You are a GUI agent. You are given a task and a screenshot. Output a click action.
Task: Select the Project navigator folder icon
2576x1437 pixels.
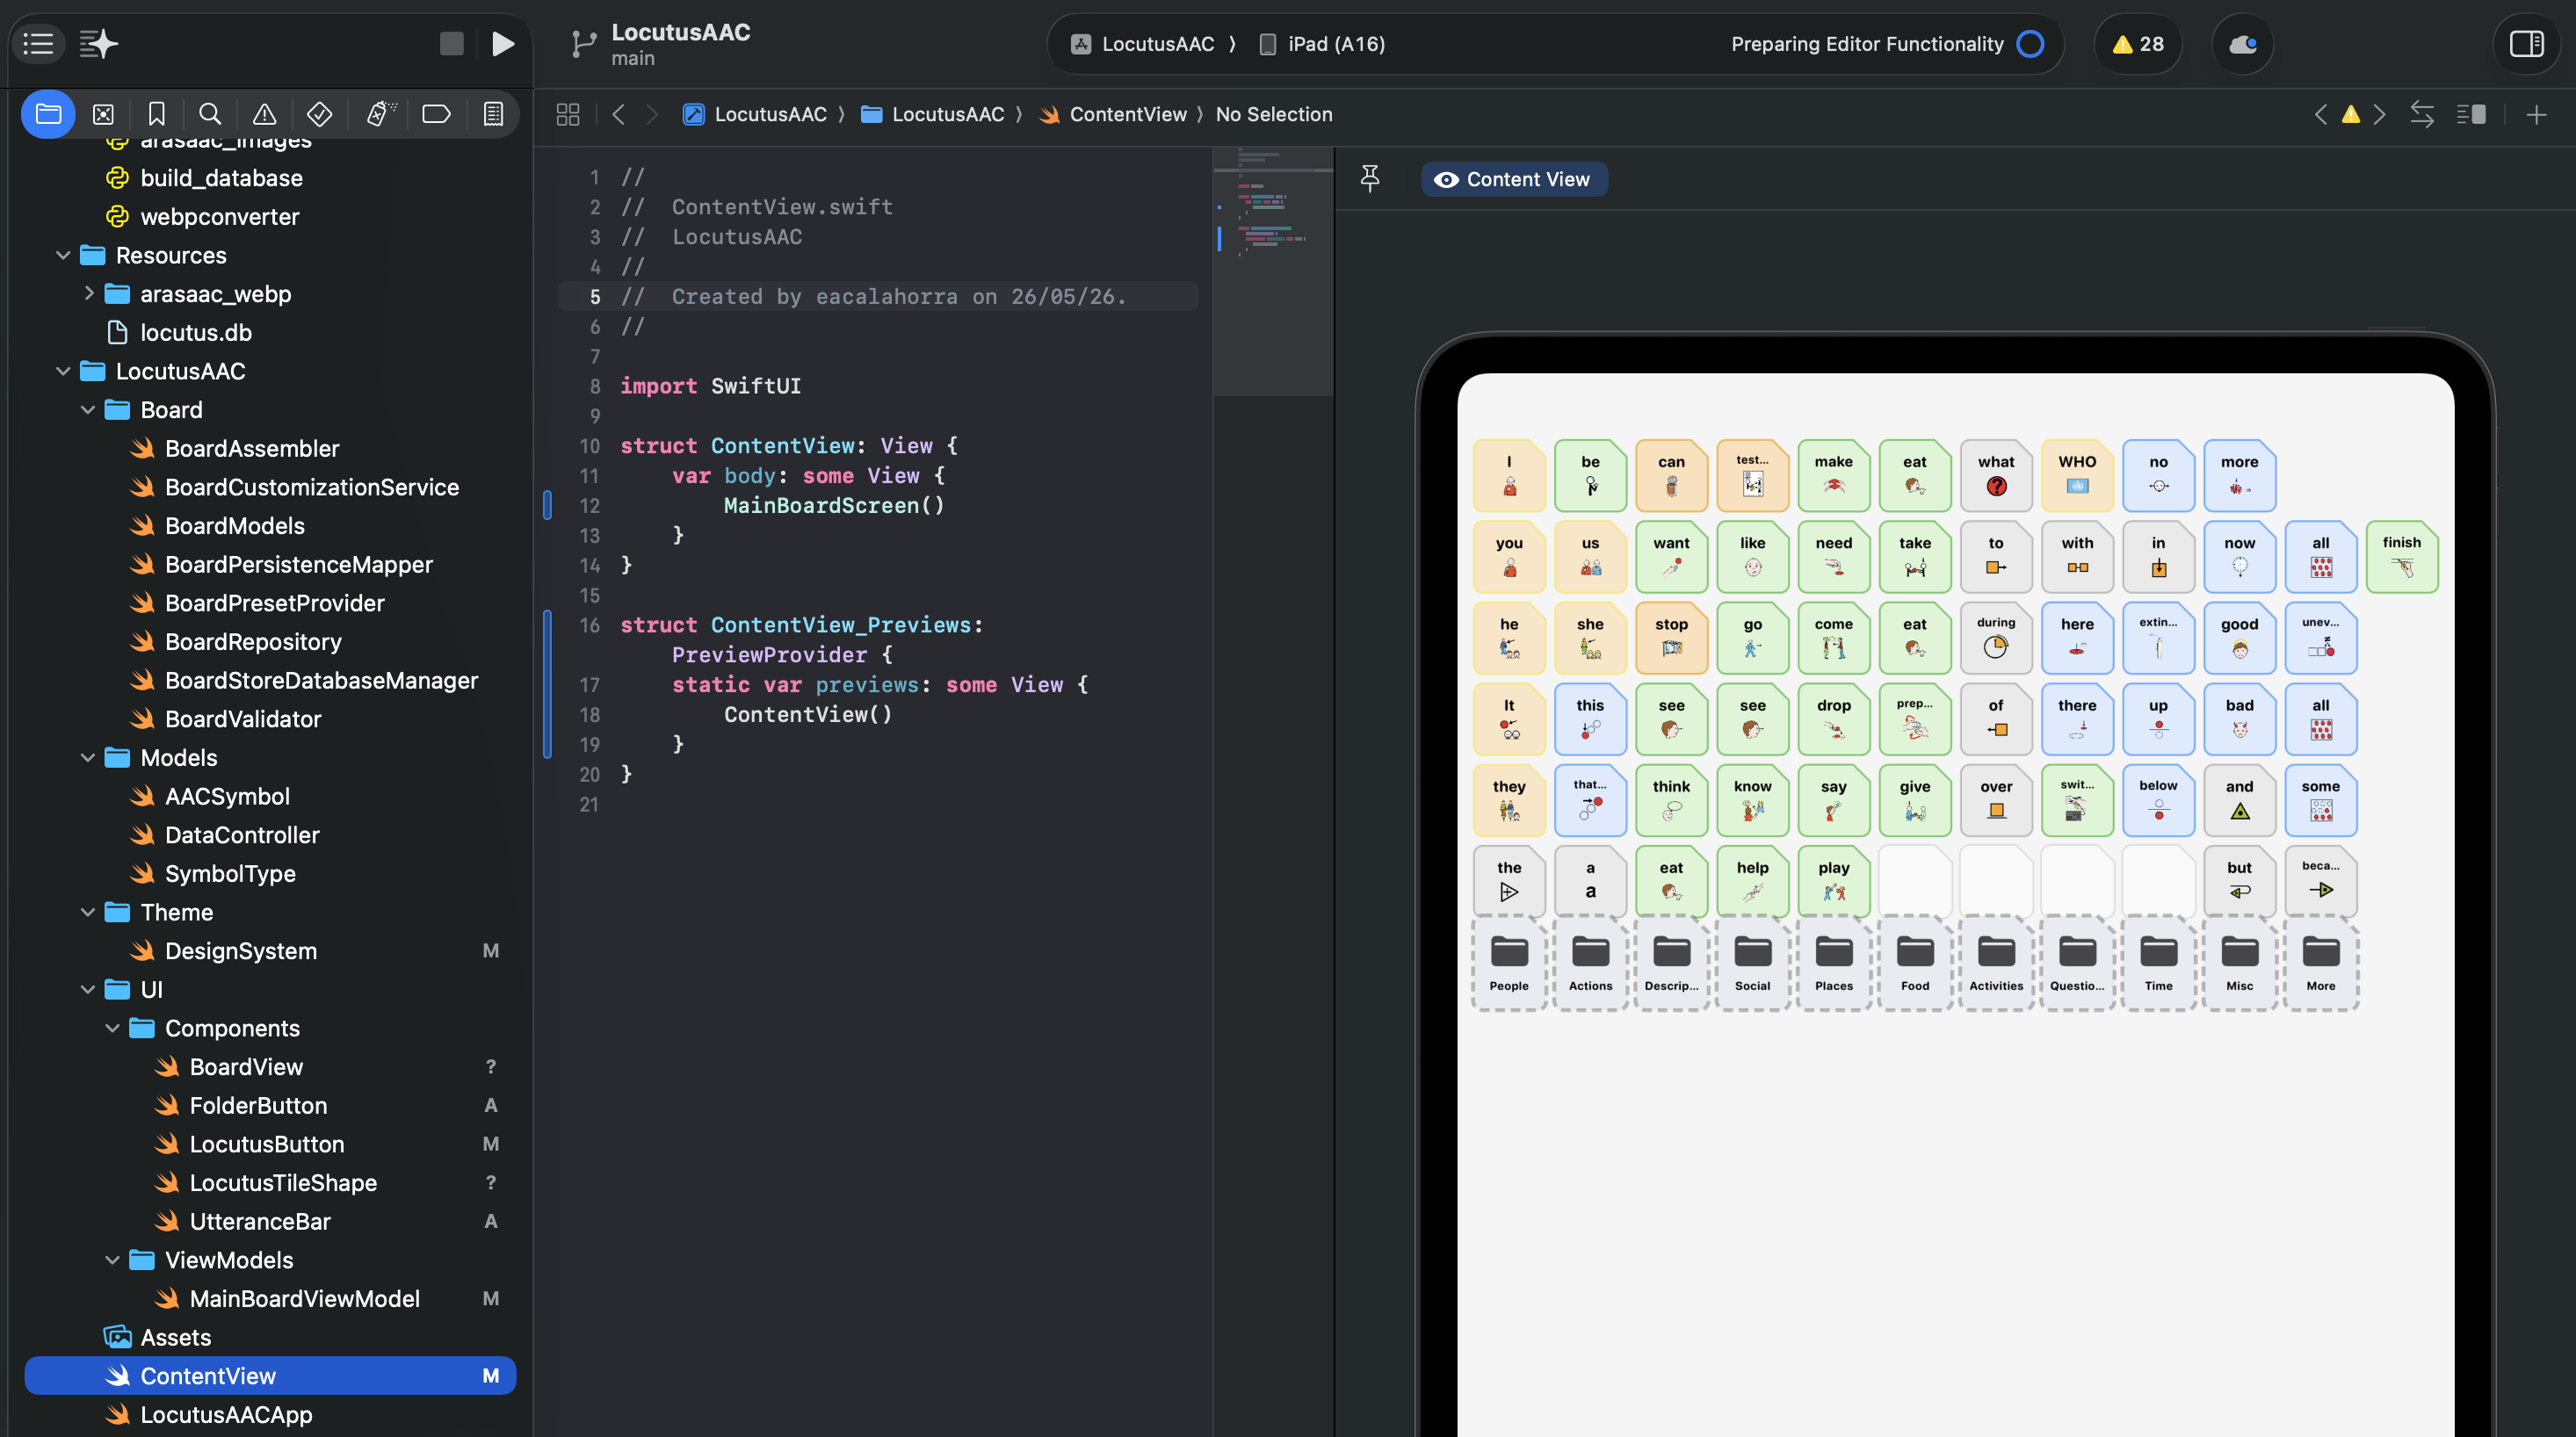(48, 114)
